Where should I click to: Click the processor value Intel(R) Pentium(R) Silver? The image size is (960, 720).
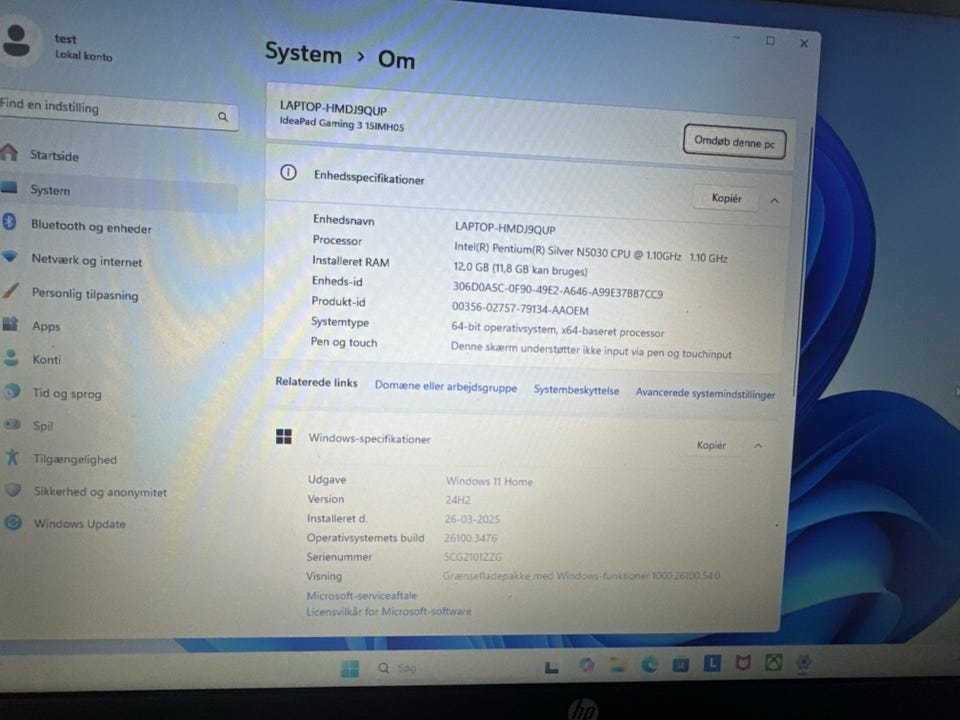point(591,252)
